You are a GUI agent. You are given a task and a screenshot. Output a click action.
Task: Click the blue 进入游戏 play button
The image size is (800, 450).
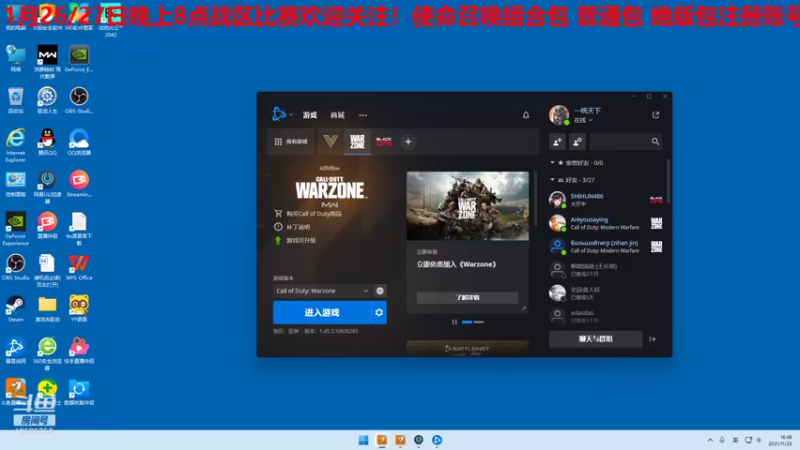coord(322,312)
